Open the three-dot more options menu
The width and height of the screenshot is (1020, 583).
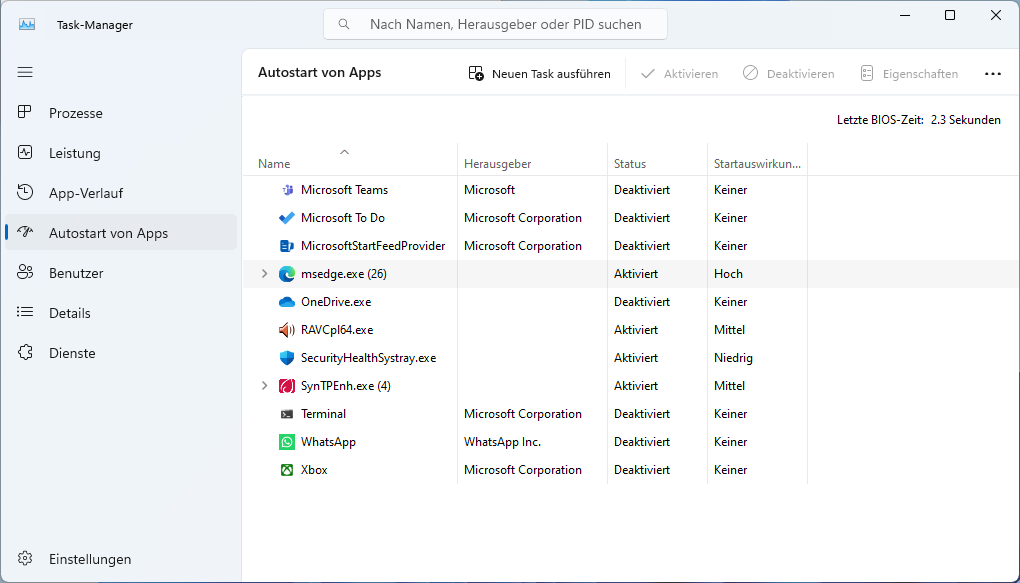pos(993,74)
